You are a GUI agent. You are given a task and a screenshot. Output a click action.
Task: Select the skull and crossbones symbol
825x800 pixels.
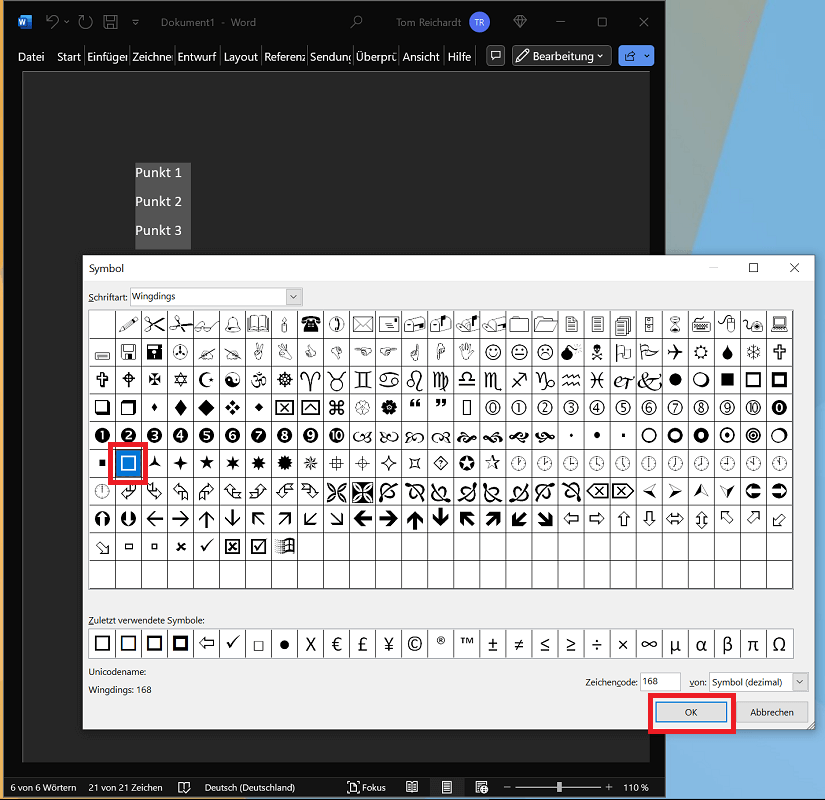pos(597,352)
